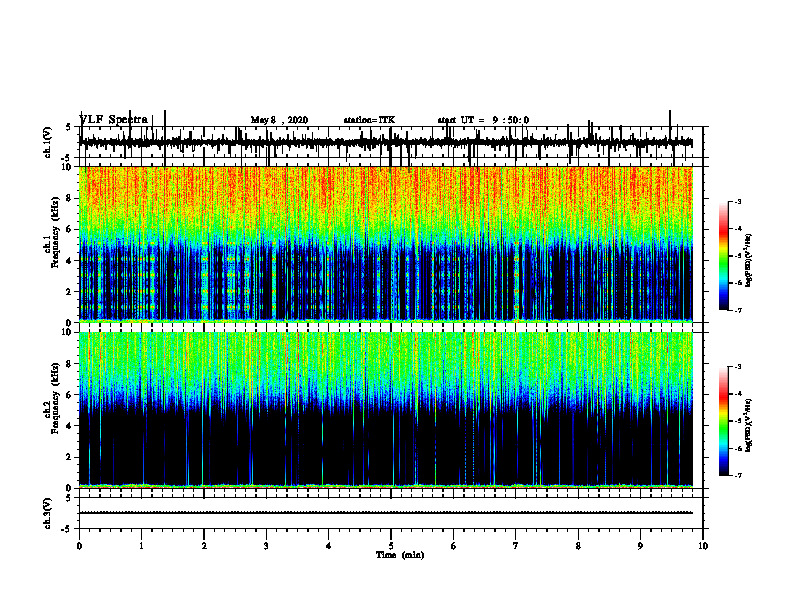This screenshot has width=792, height=612.
Task: Click the ch.2 spectrogram color bar
Action: click(724, 421)
